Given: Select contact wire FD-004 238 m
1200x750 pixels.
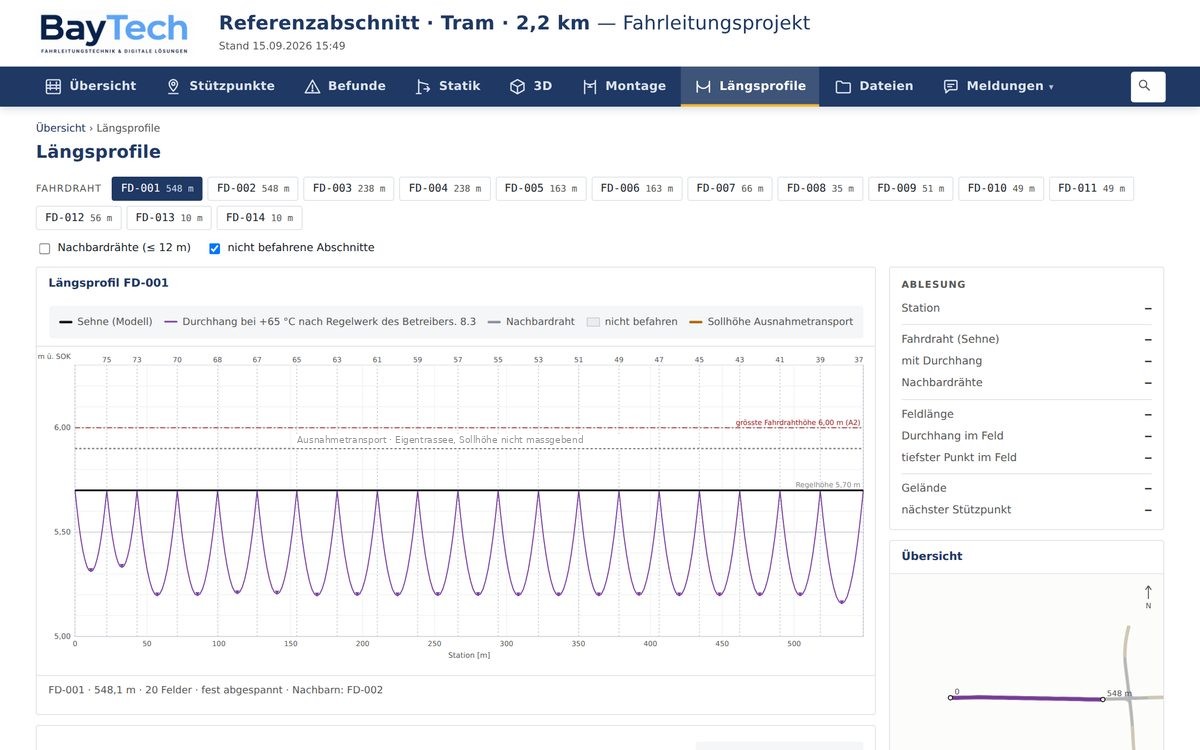Looking at the screenshot, I should (x=445, y=188).
